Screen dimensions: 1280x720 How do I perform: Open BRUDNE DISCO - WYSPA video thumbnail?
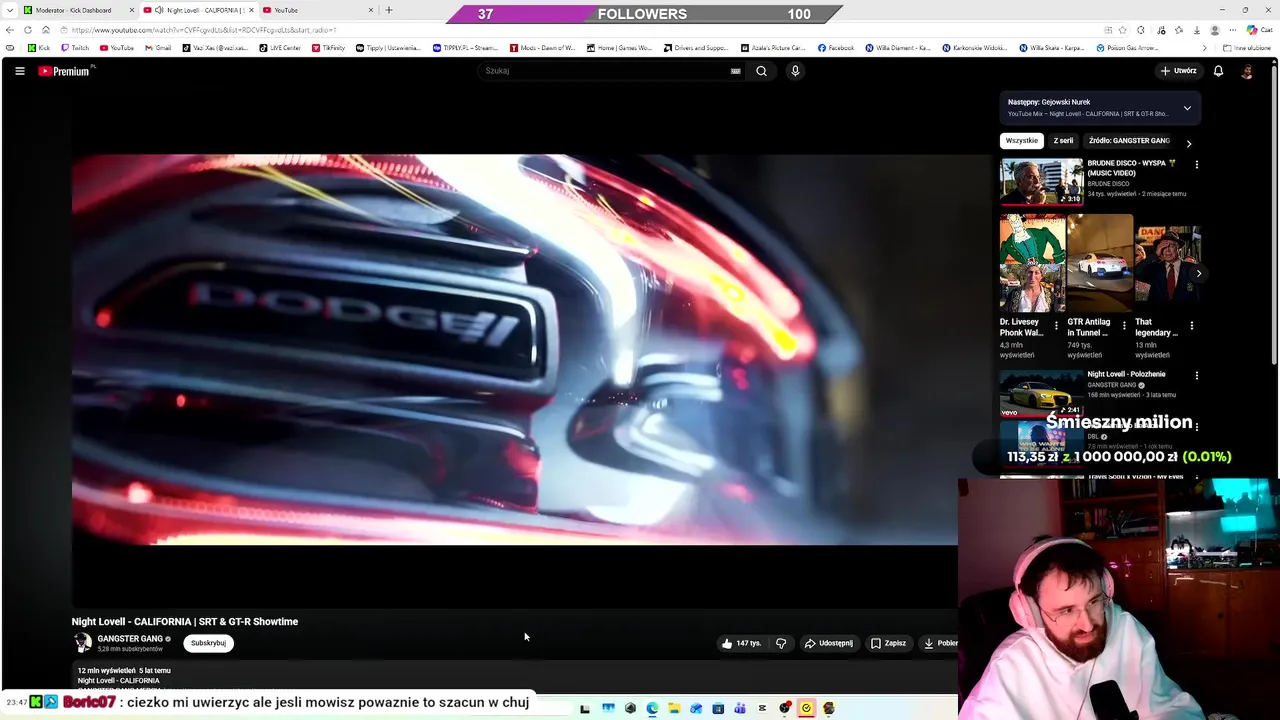pyautogui.click(x=1041, y=181)
